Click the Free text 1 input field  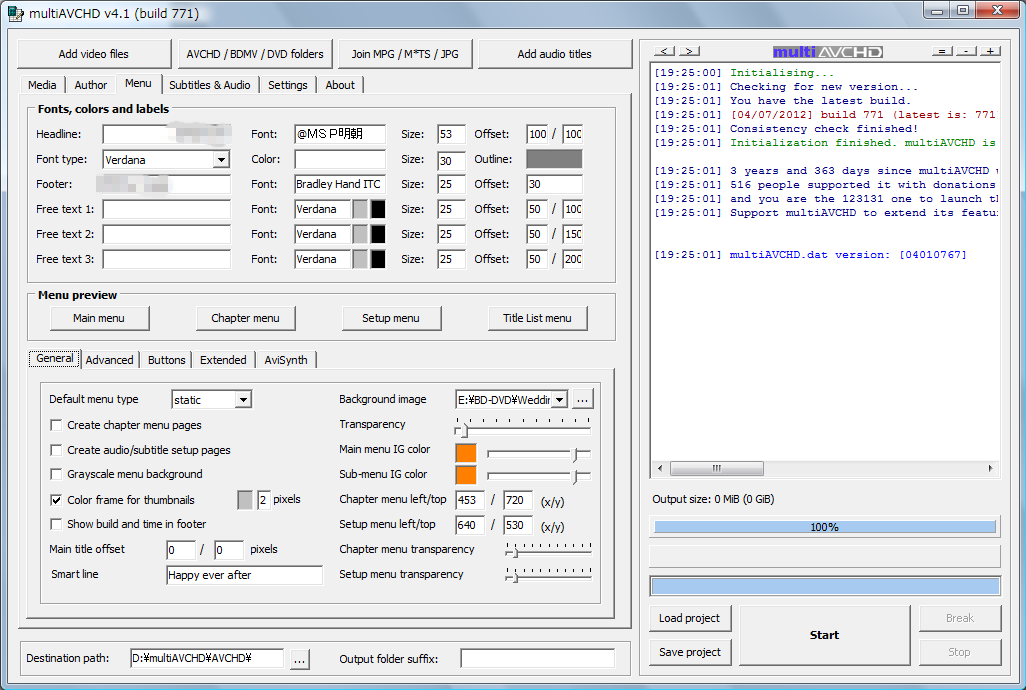(167, 209)
